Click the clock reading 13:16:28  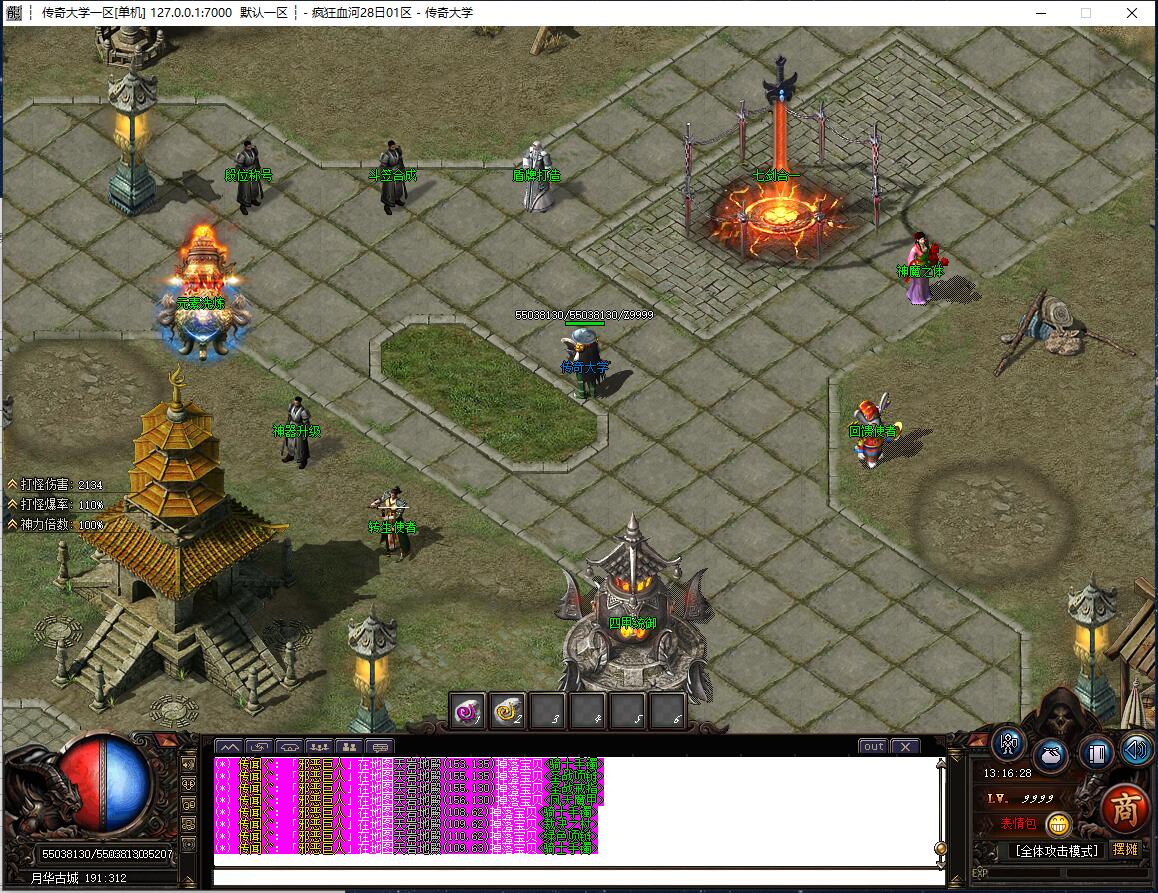(x=1007, y=773)
